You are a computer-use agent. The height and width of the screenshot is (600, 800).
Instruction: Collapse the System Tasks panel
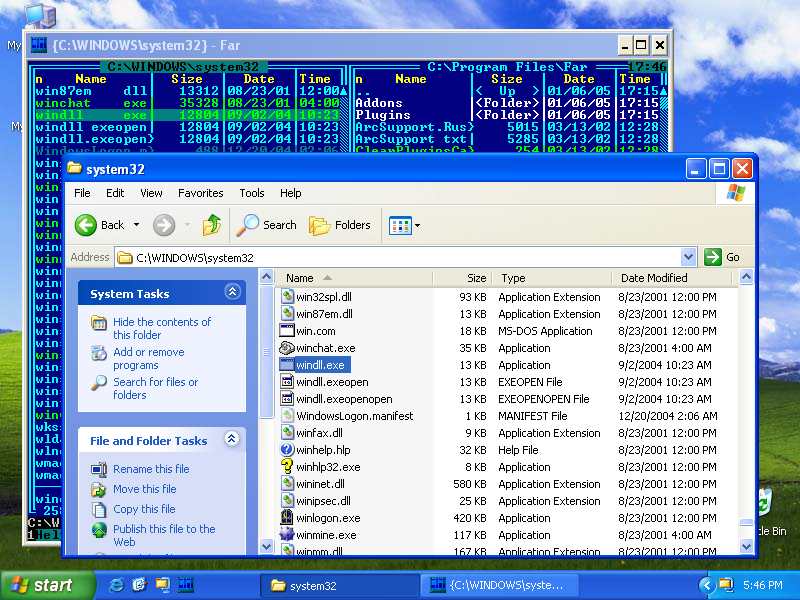232,292
